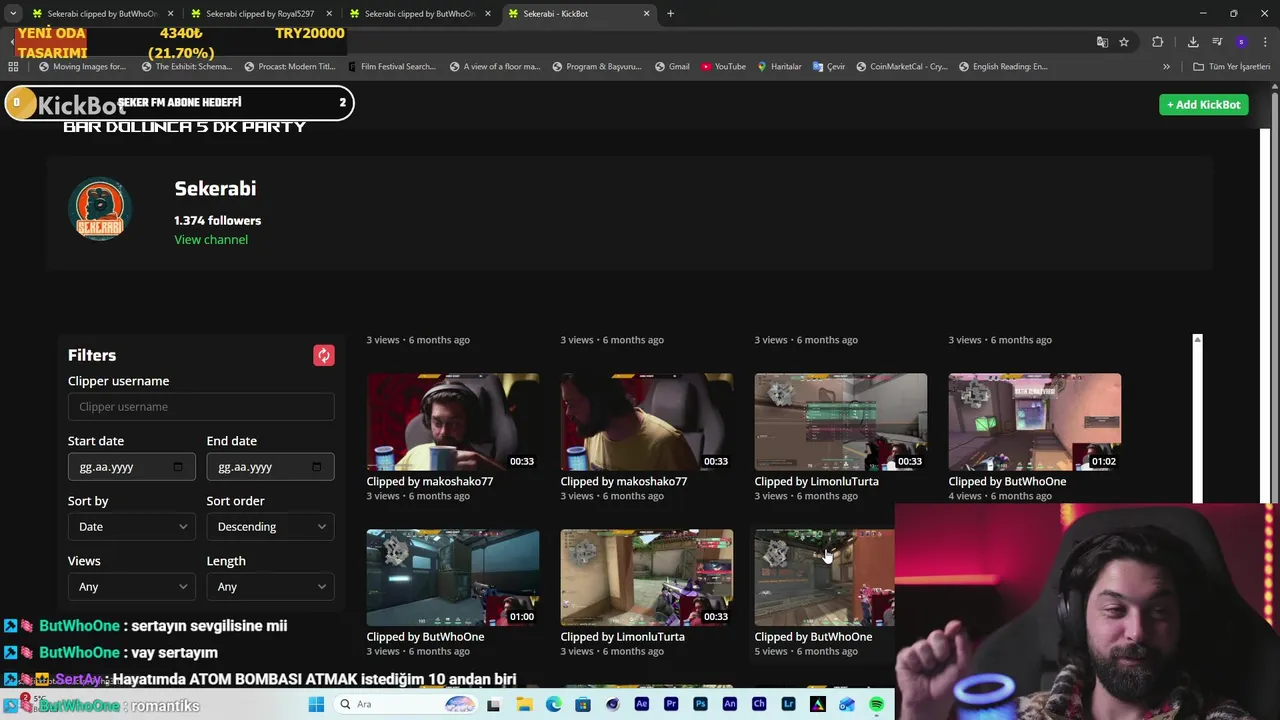Image resolution: width=1280 pixels, height=720 pixels.
Task: Open the browser profile avatar
Action: 1241,42
